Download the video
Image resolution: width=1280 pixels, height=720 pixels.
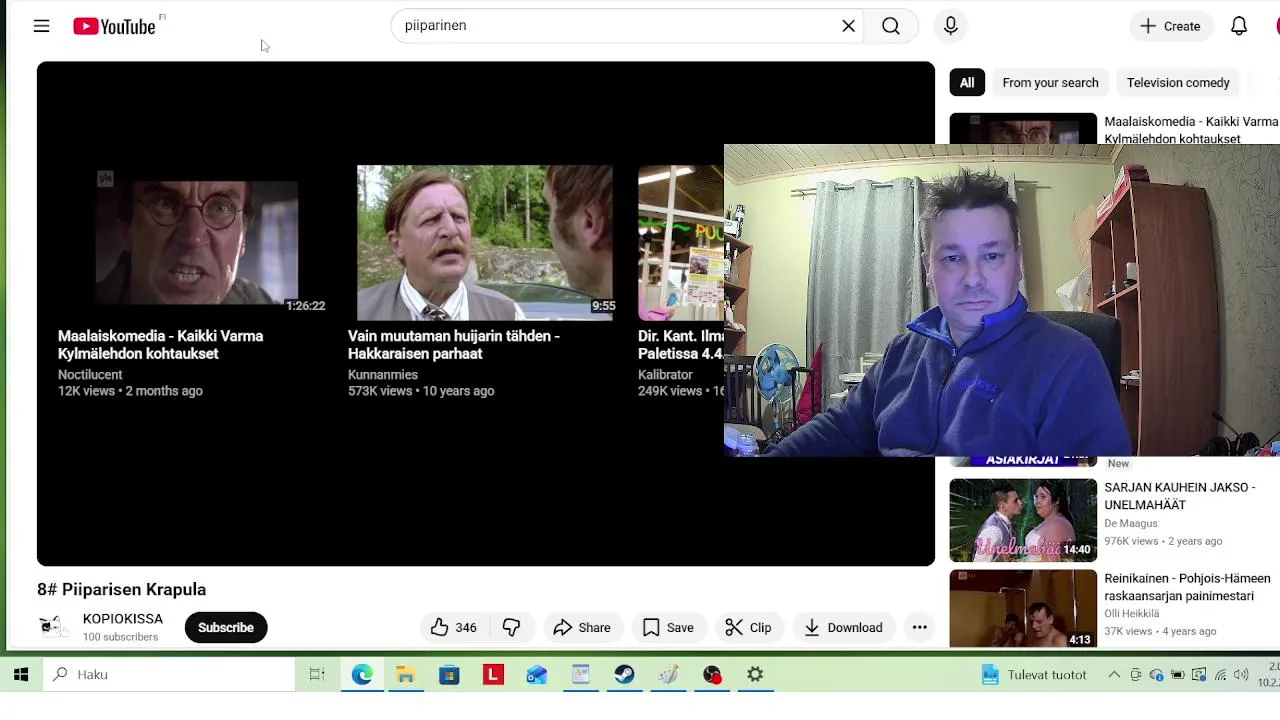[843, 627]
